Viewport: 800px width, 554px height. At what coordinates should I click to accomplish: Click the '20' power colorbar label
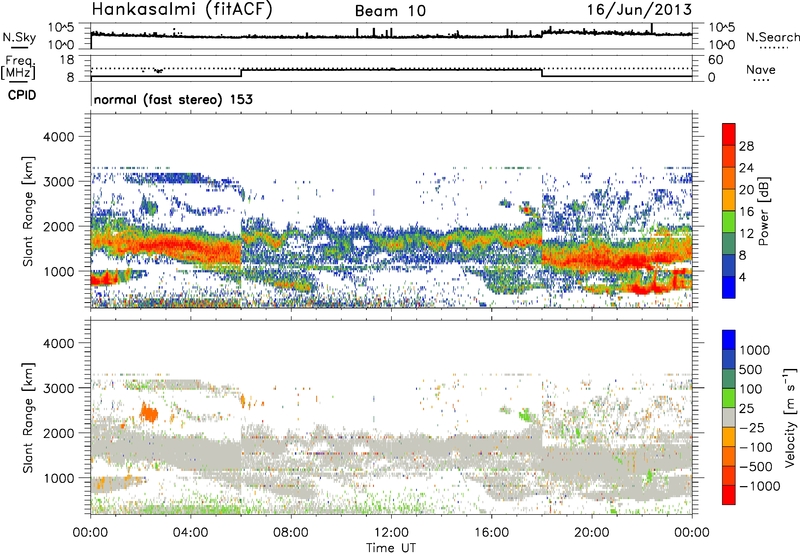click(746, 190)
